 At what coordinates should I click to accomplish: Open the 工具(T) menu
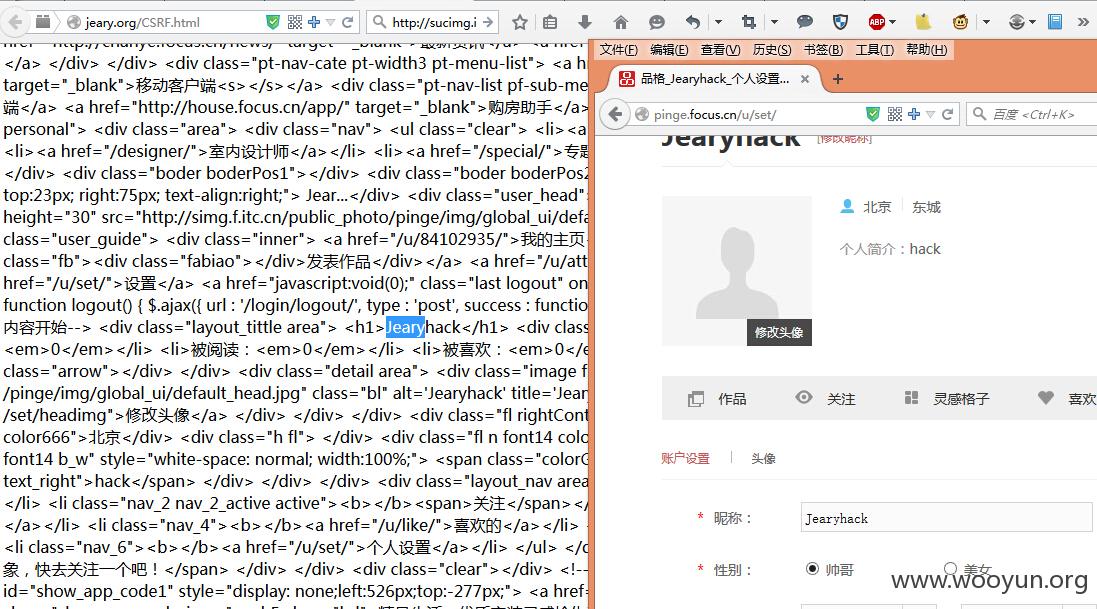(875, 50)
